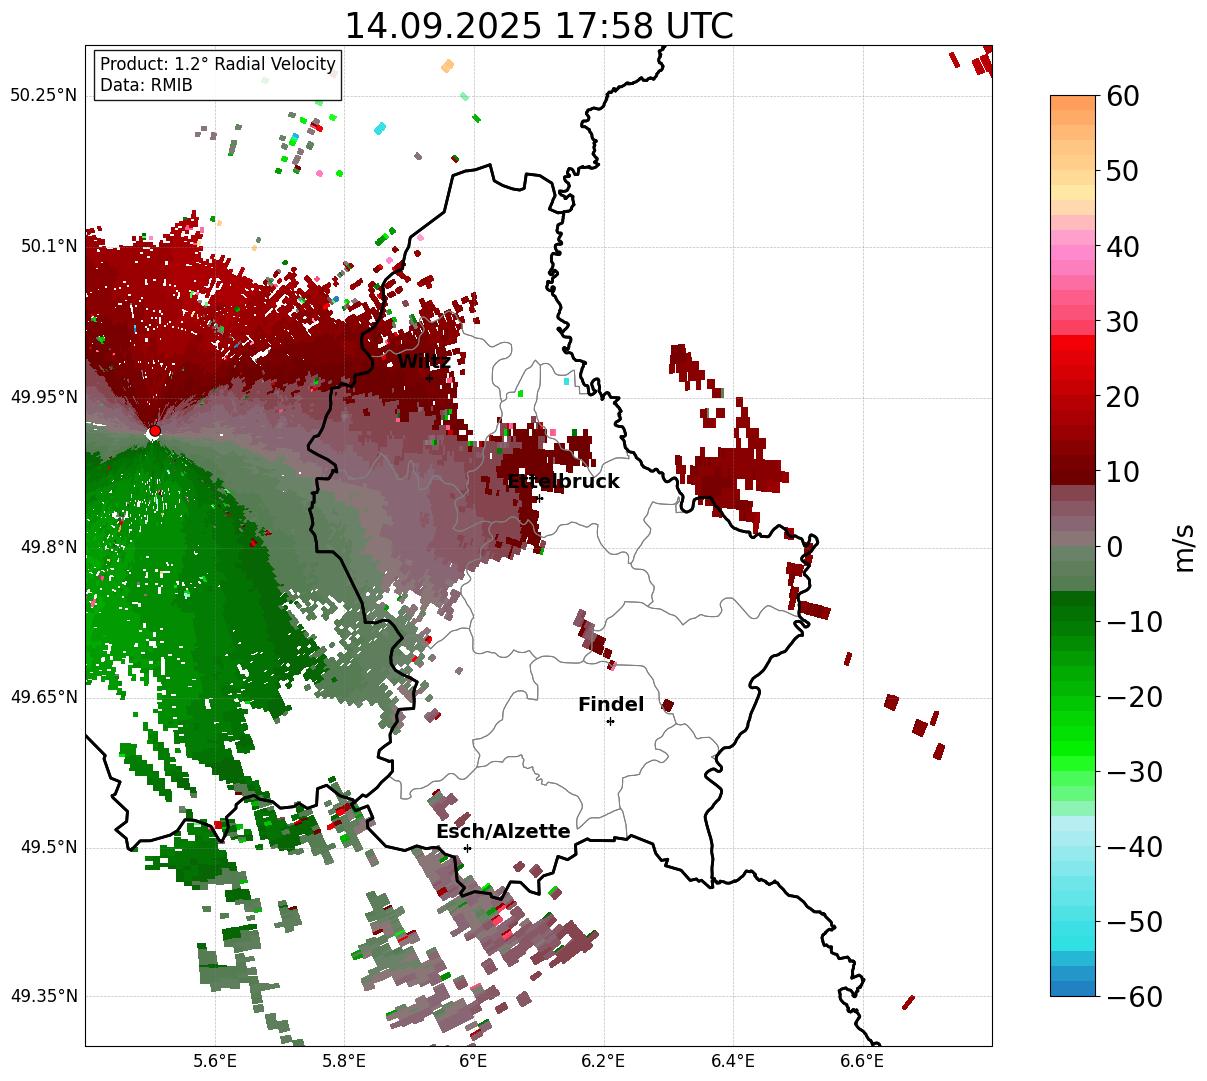This screenshot has height=1081, width=1207.
Task: Click the colorbar label −40
Action: coord(1134,847)
